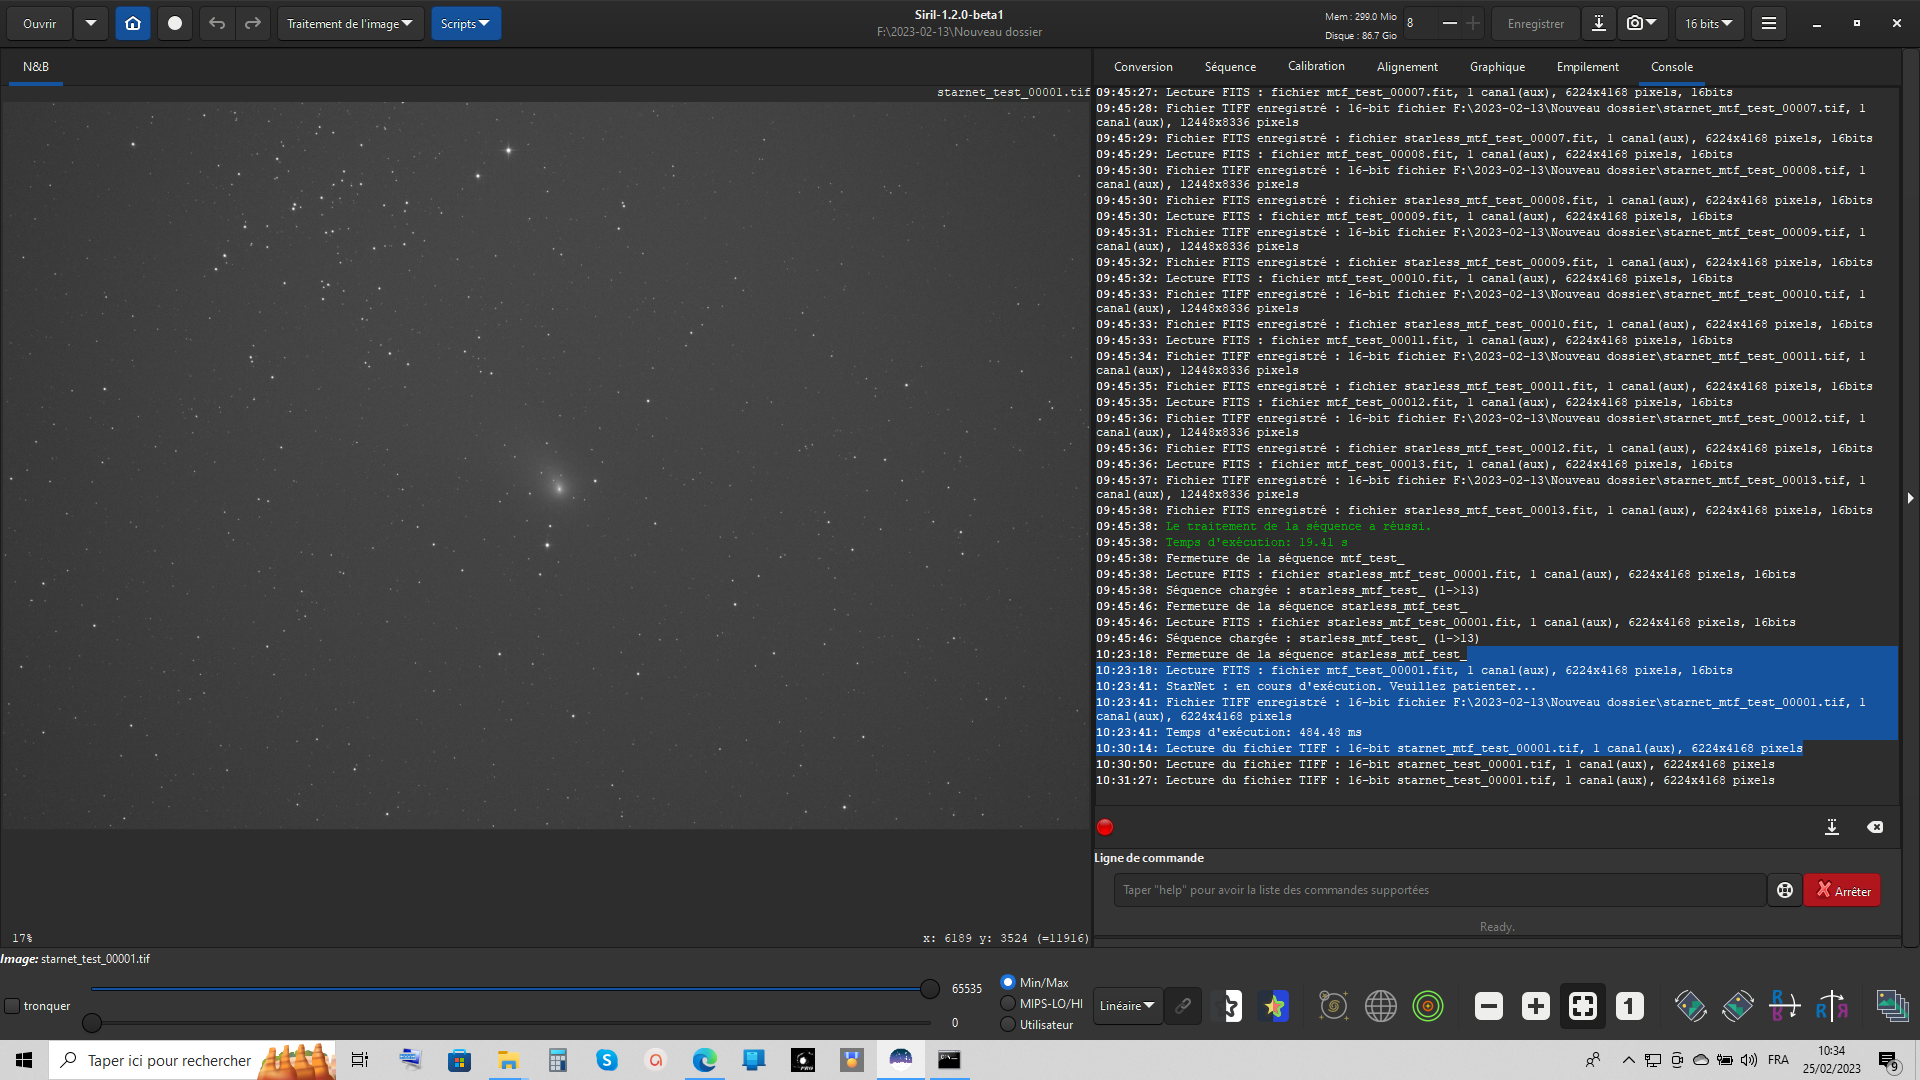Switch to the Empilement tab
This screenshot has height=1080, width=1920.
click(x=1587, y=67)
